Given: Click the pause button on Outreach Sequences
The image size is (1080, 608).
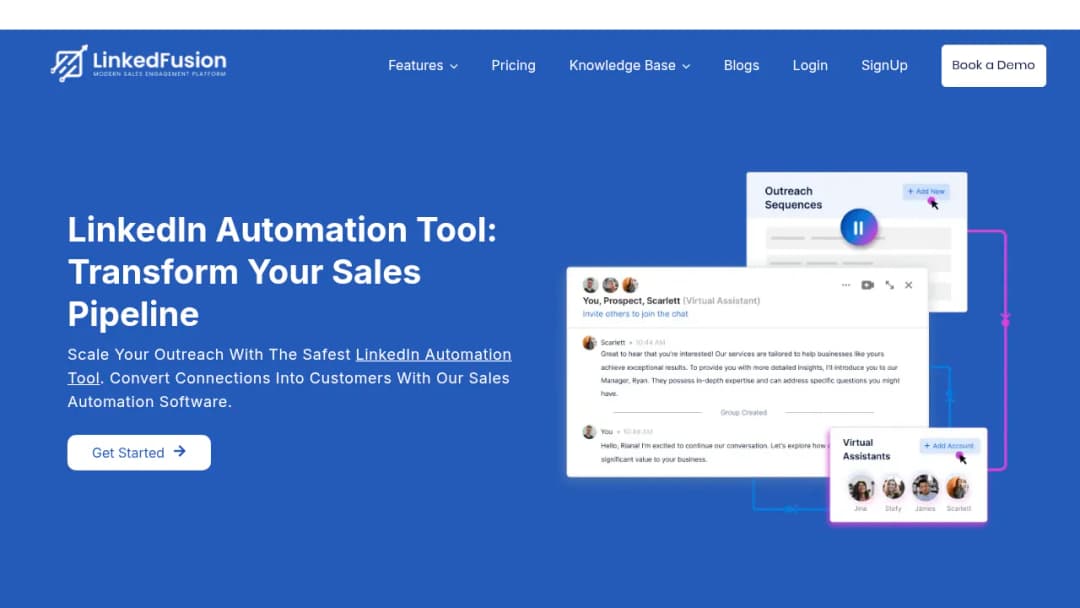Looking at the screenshot, I should coord(858,227).
